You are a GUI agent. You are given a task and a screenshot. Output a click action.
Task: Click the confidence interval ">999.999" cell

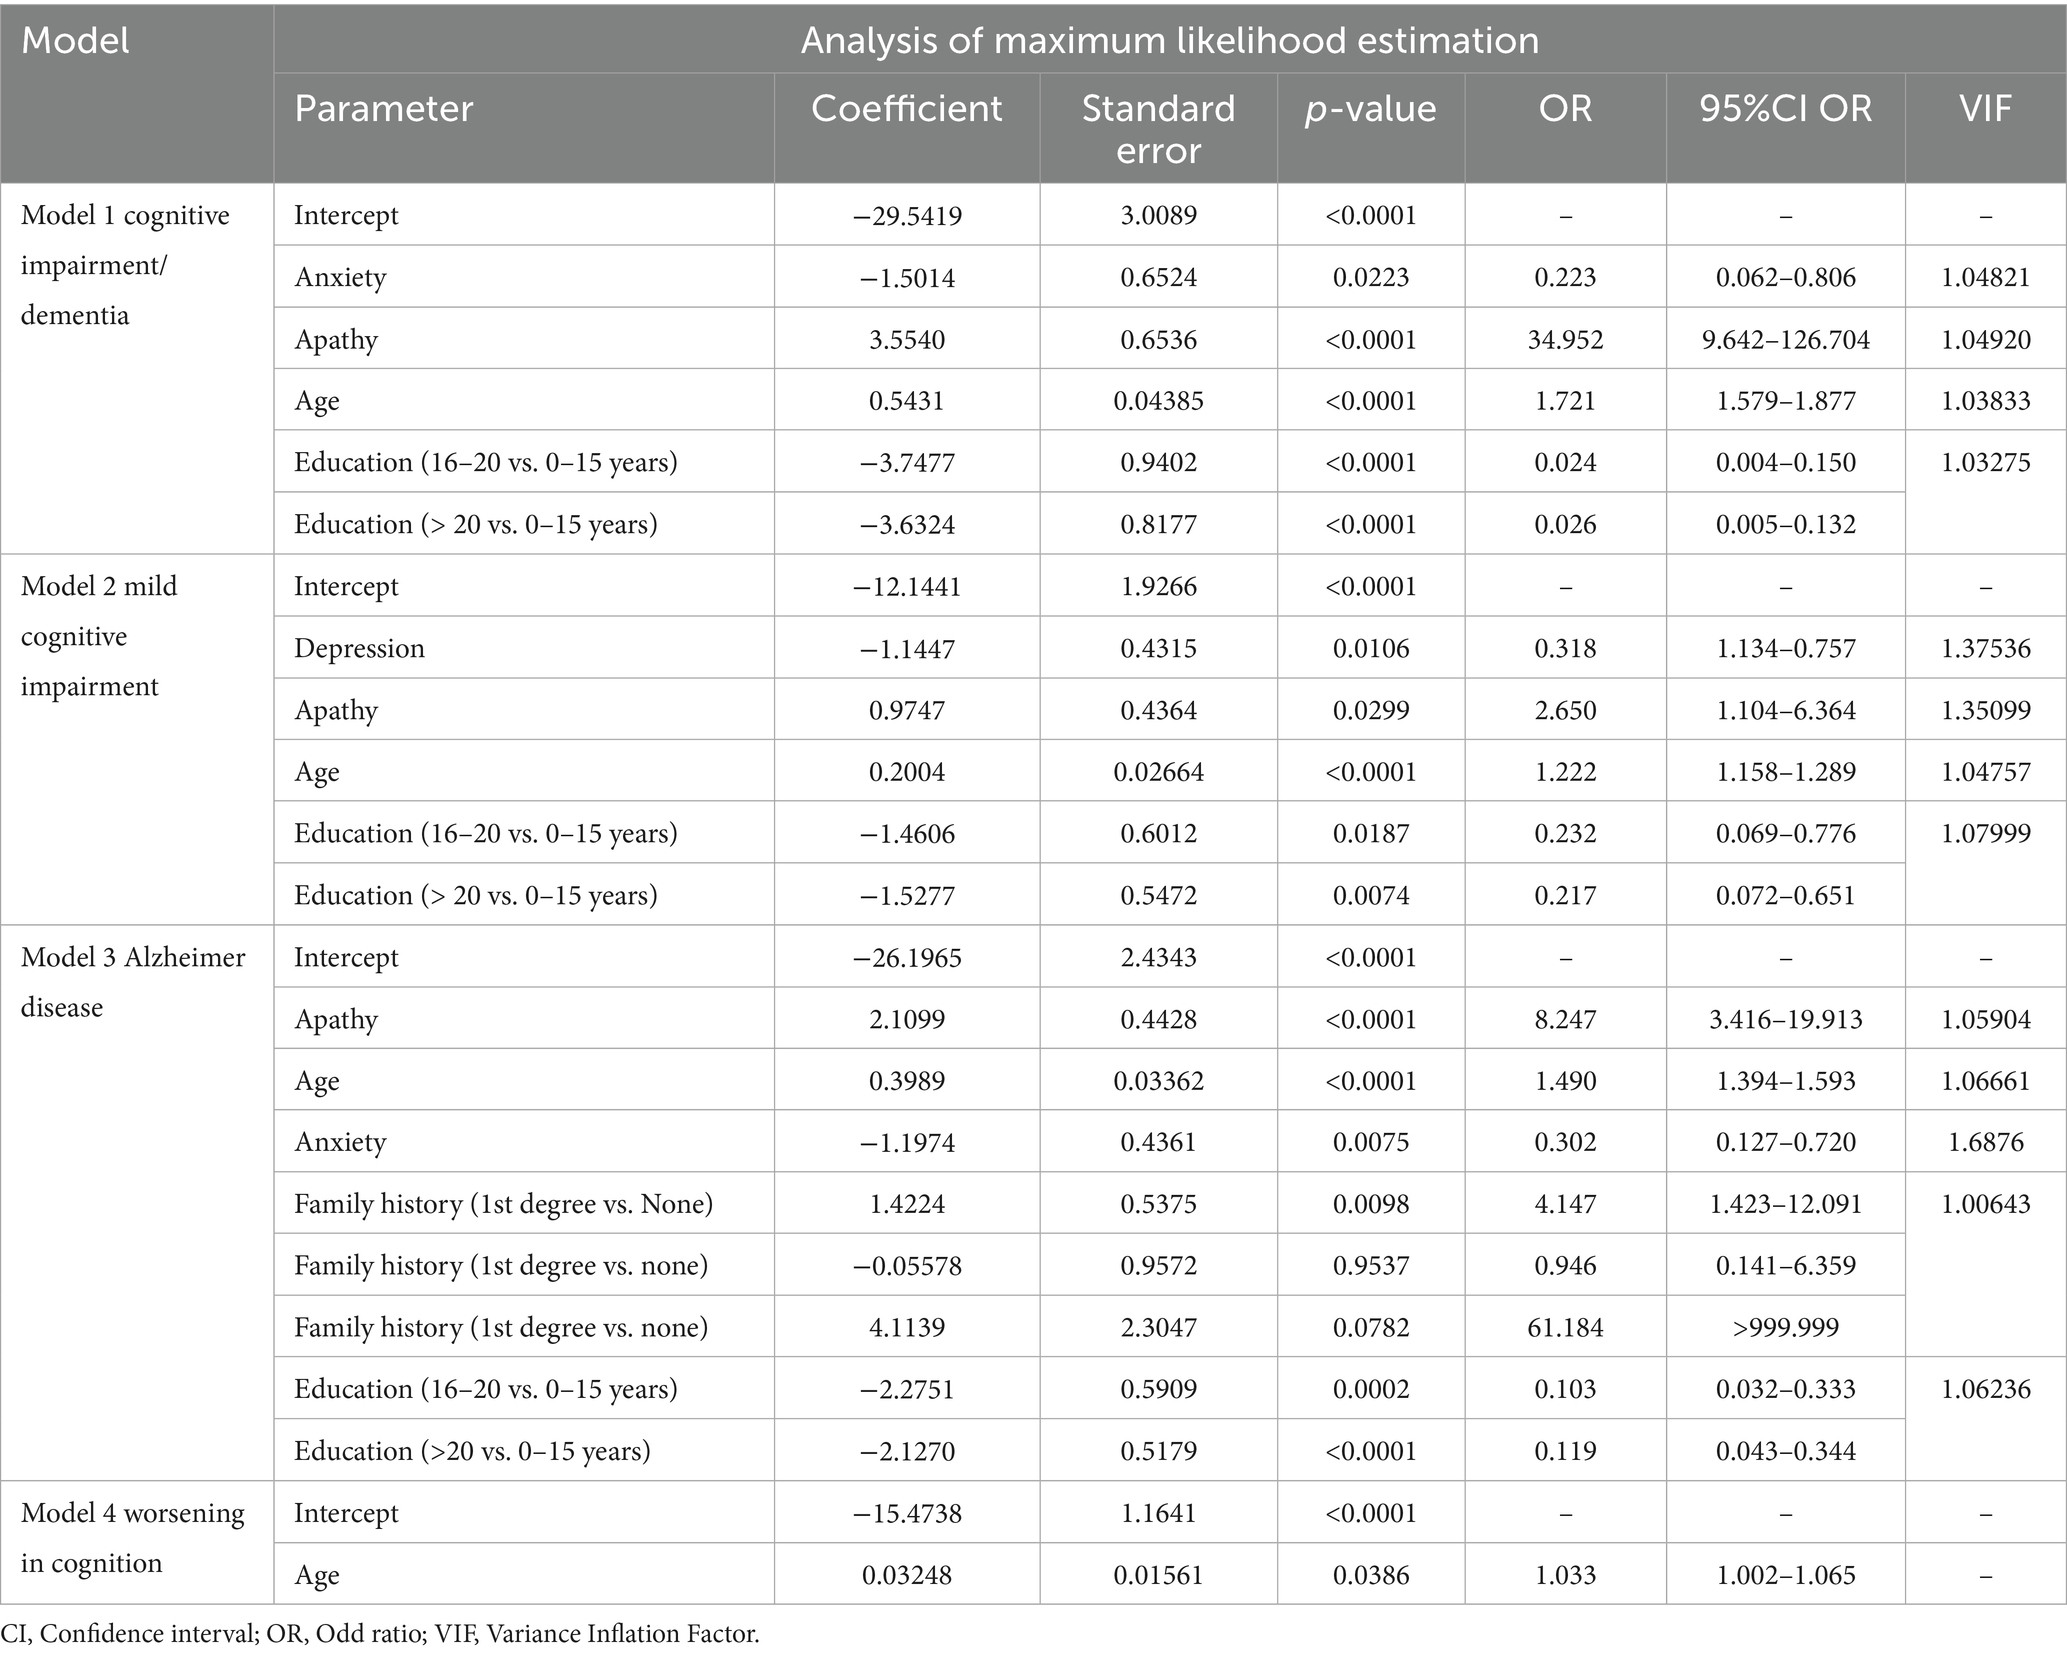pos(1785,1327)
